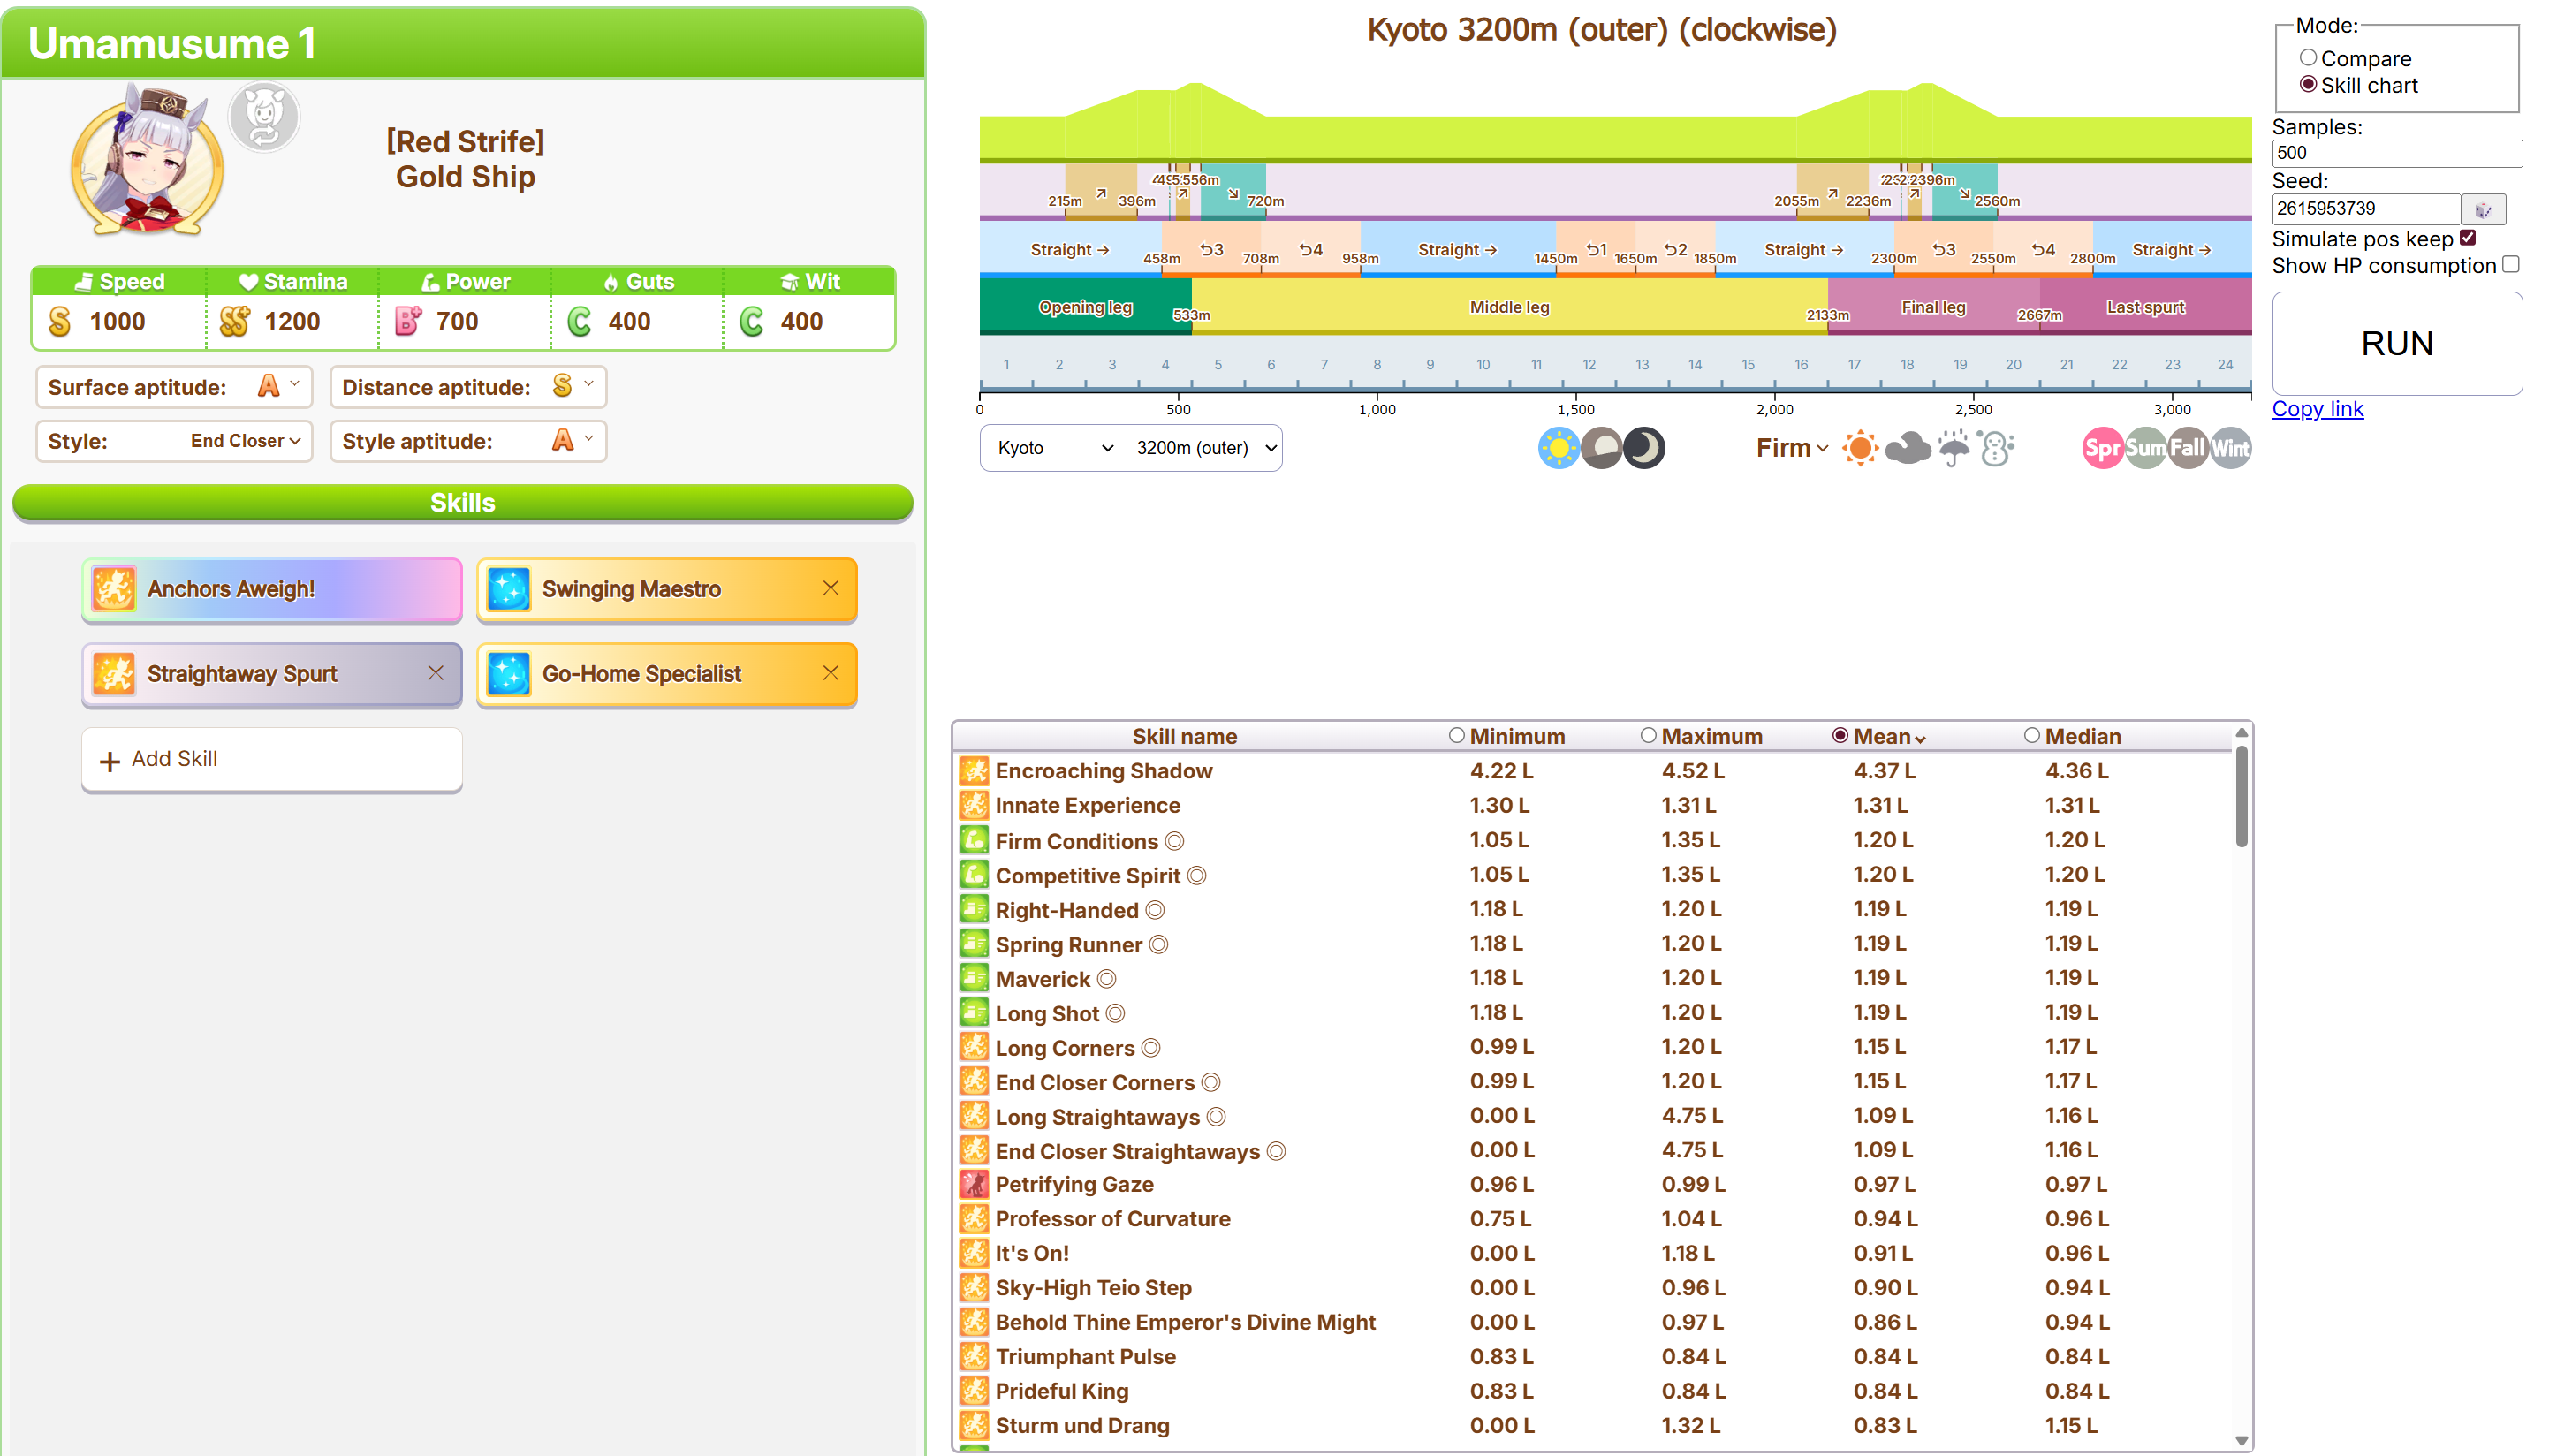Image resolution: width=2572 pixels, height=1456 pixels.
Task: Open the Style End Closer dropdown
Action: coord(245,441)
